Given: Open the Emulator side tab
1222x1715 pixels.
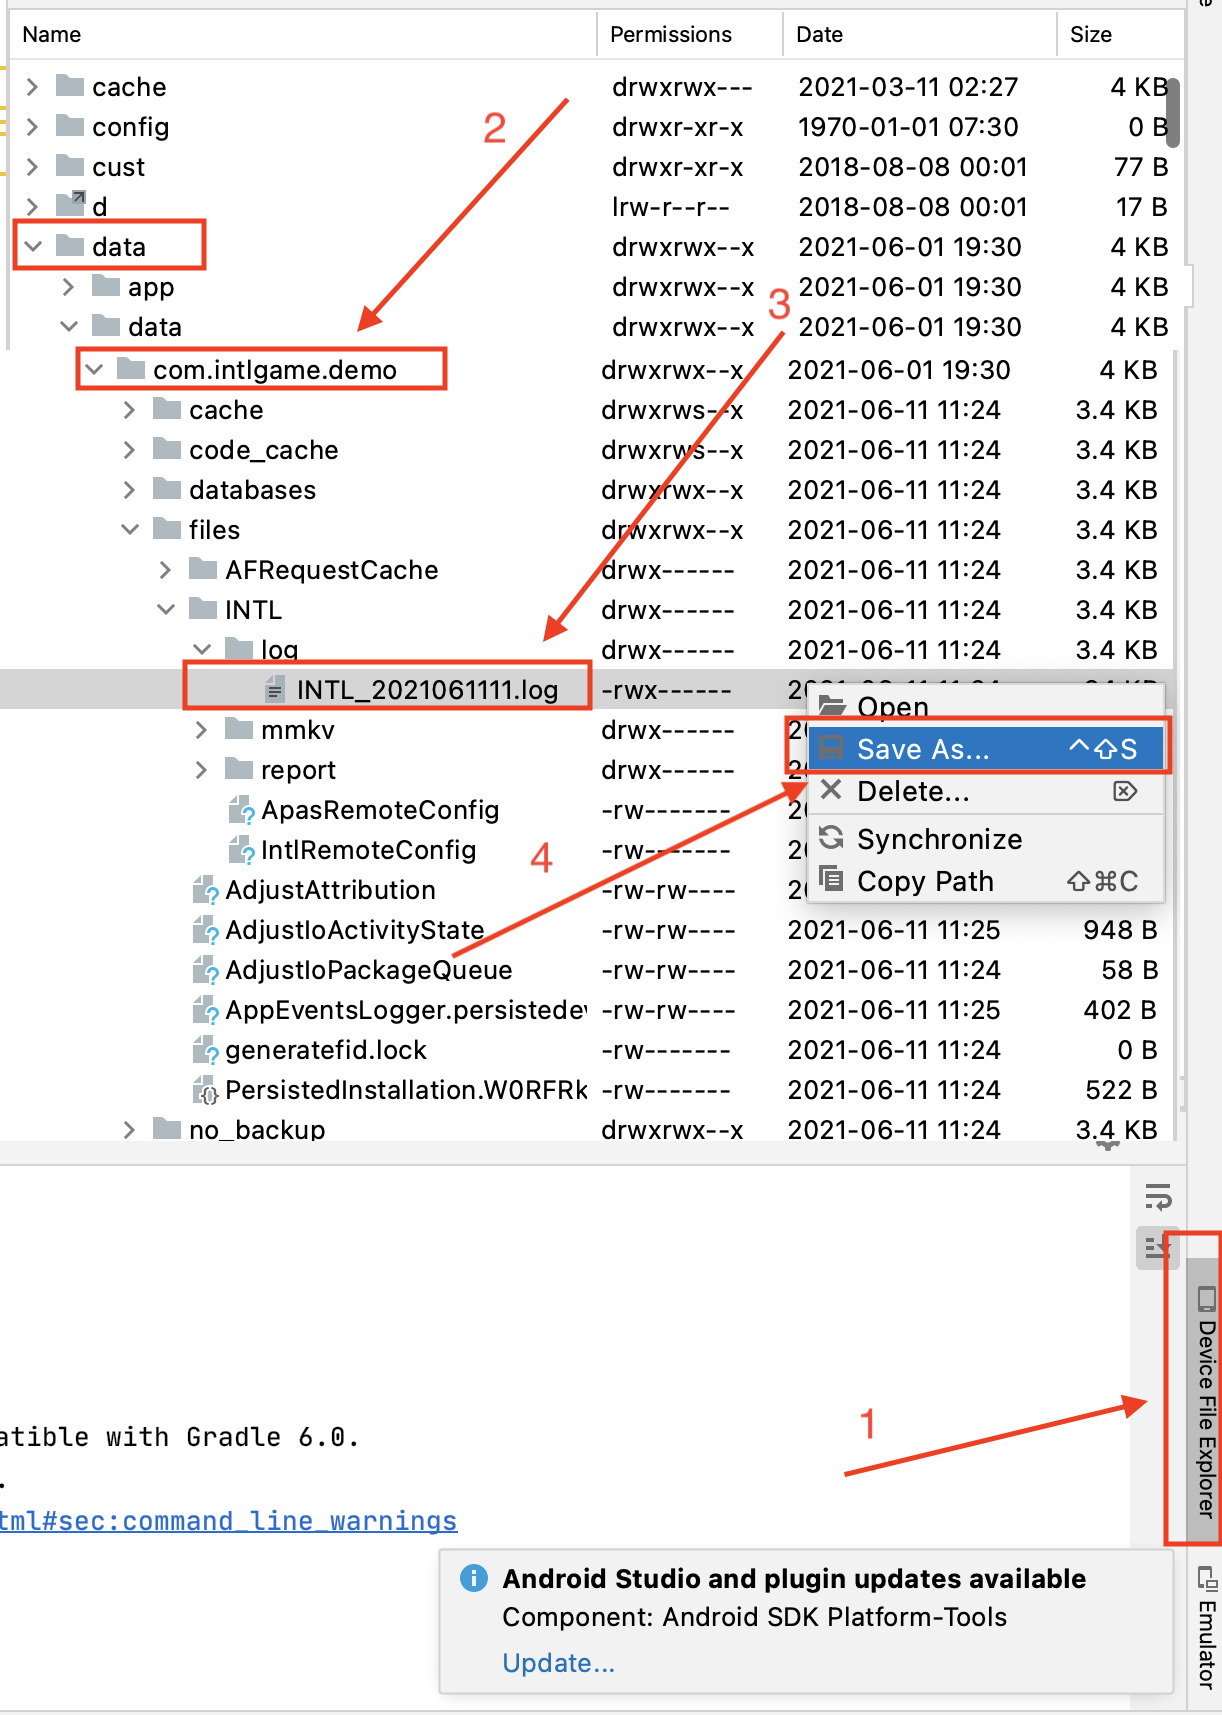Looking at the screenshot, I should (1206, 1629).
